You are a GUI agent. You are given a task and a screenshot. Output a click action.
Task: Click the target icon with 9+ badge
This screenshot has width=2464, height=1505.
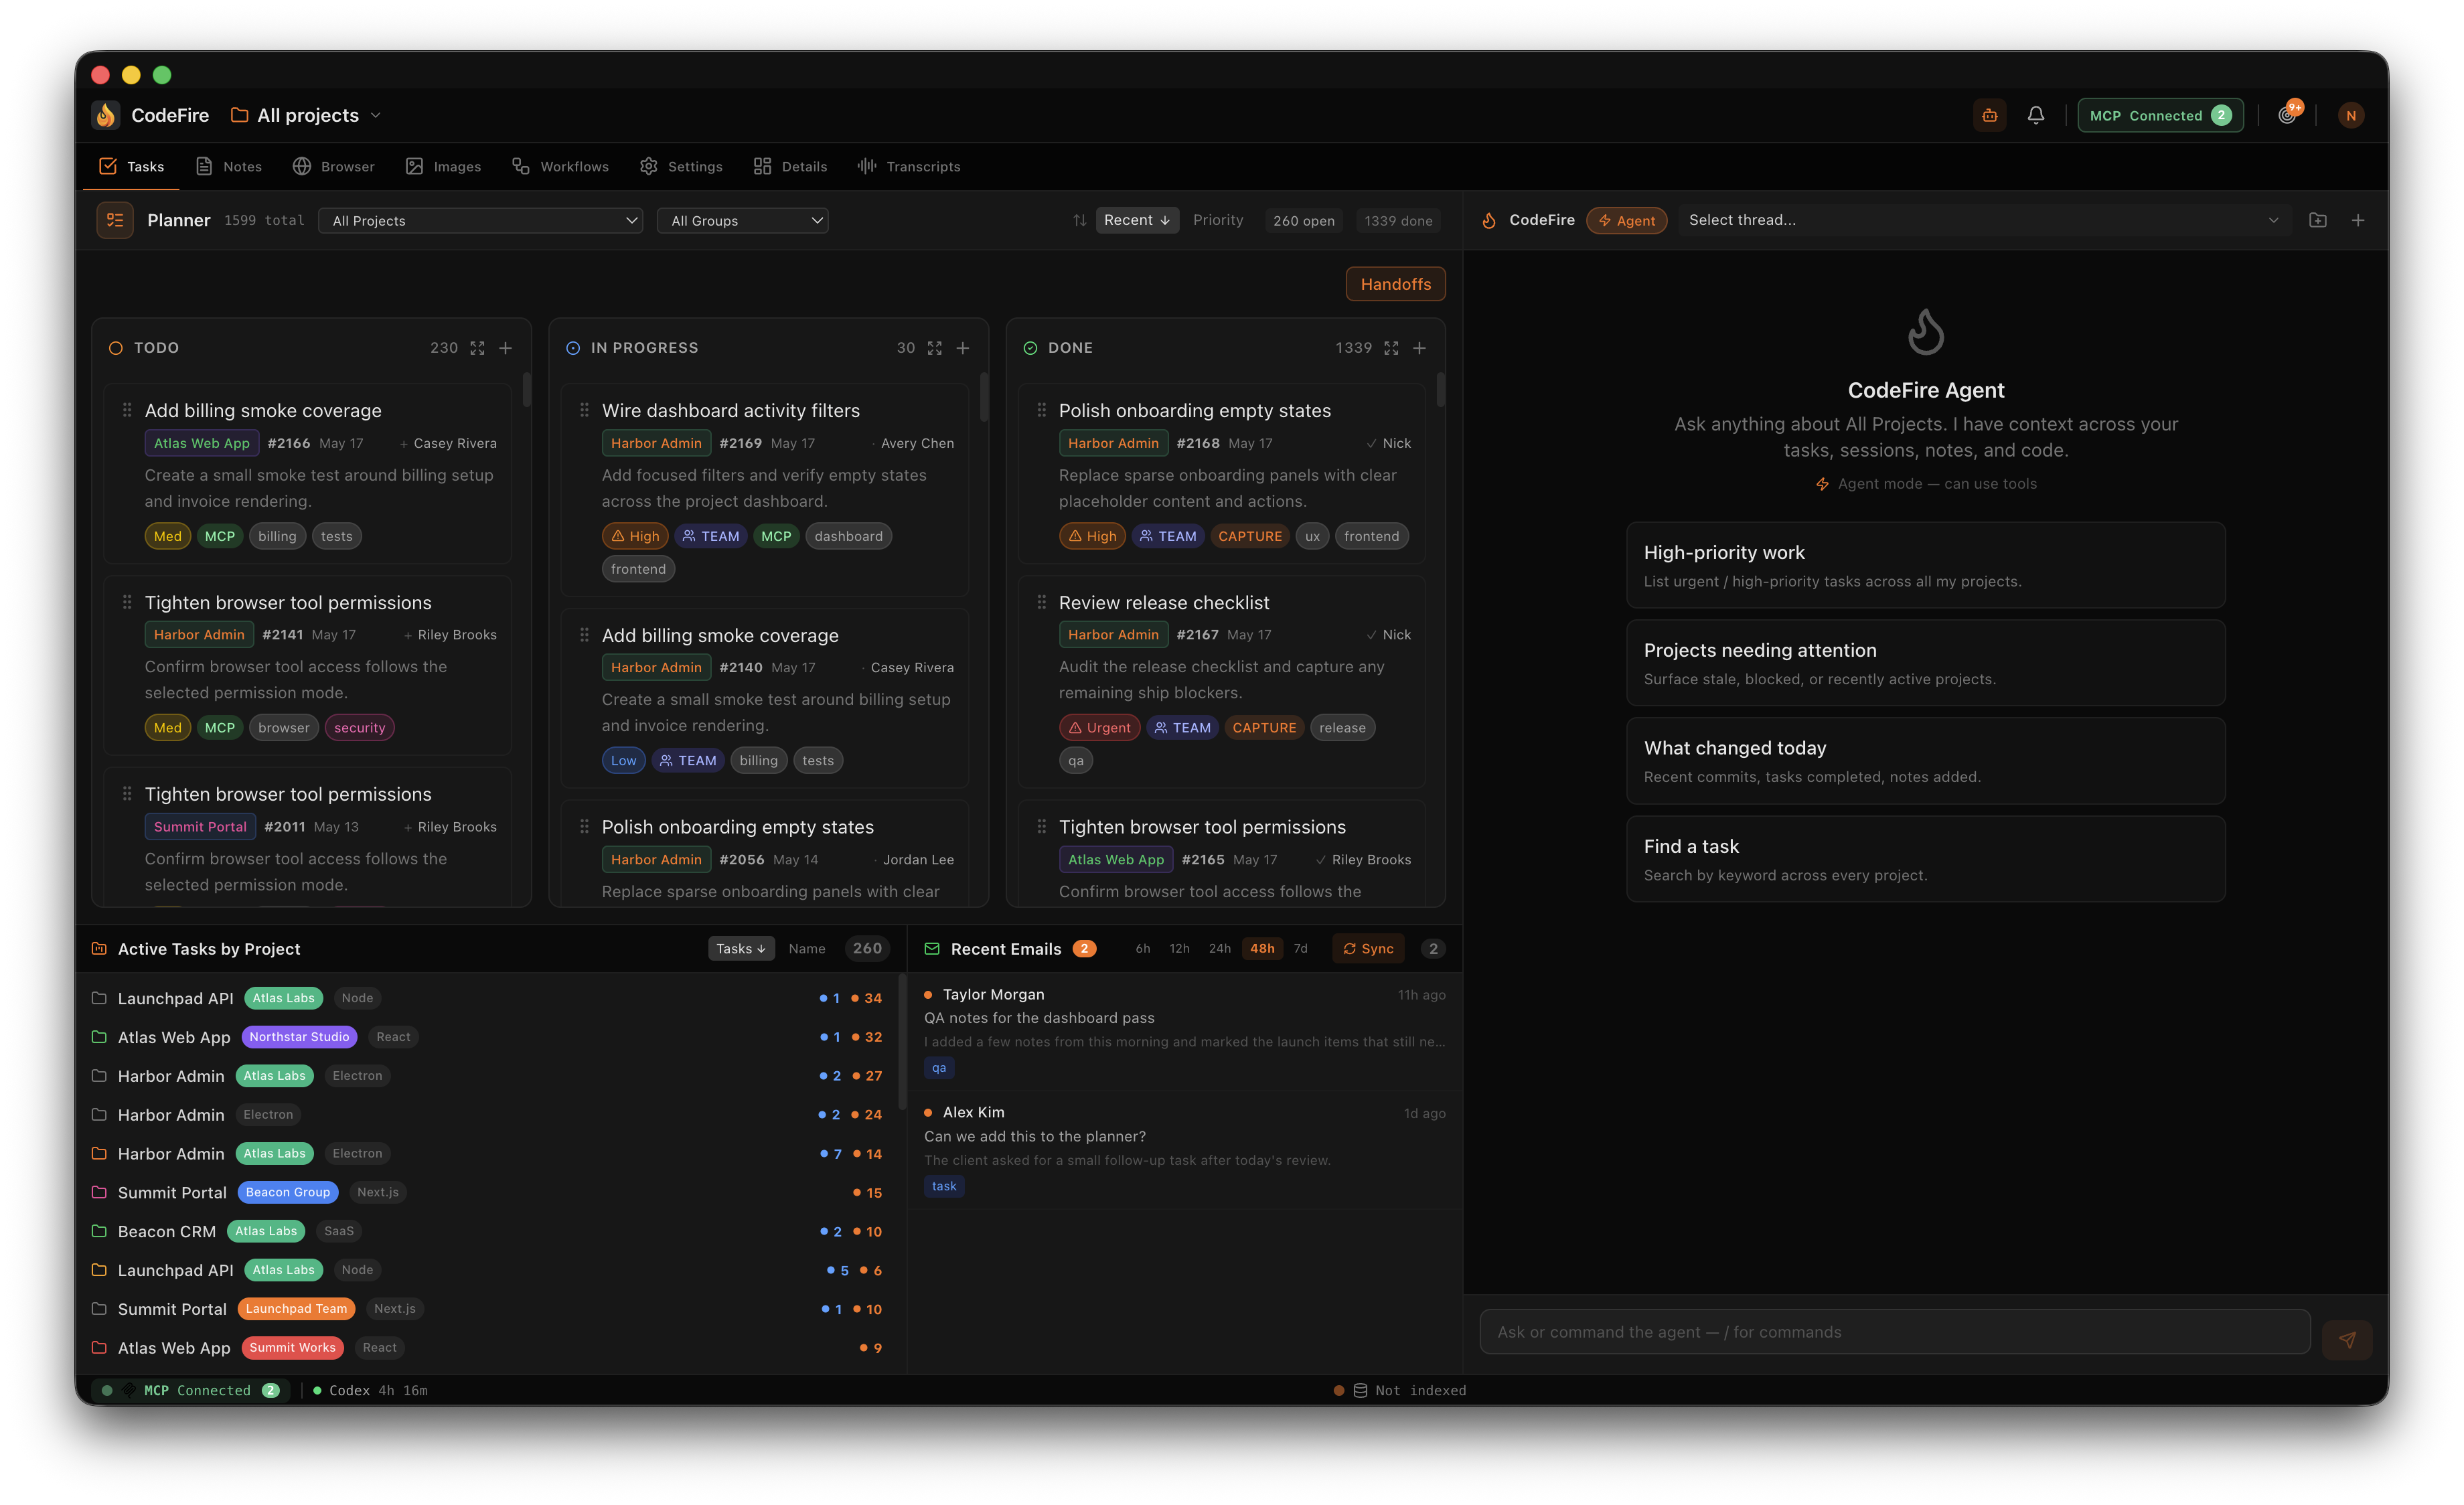(2287, 114)
